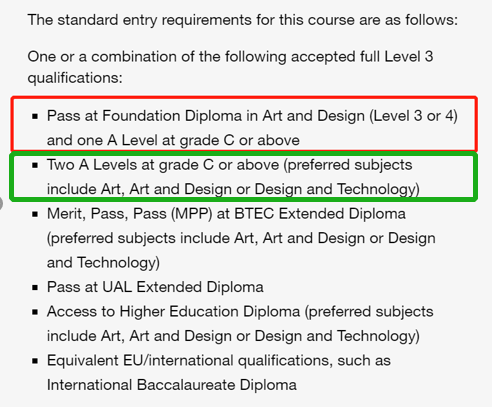
Task: Click the bullet before Equivalent EU/international item
Action: 35,361
